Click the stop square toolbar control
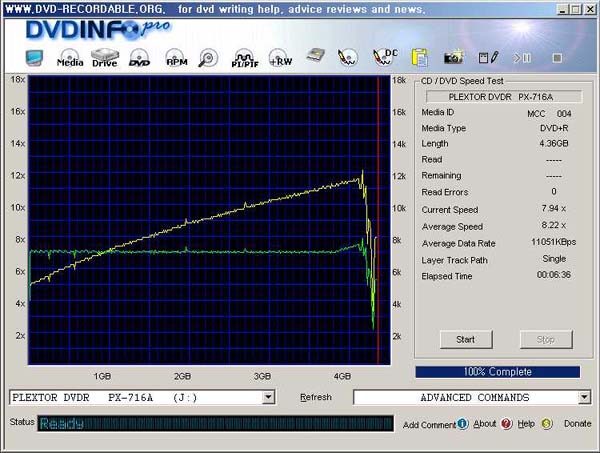Viewport: 600px width, 453px height. click(x=557, y=58)
